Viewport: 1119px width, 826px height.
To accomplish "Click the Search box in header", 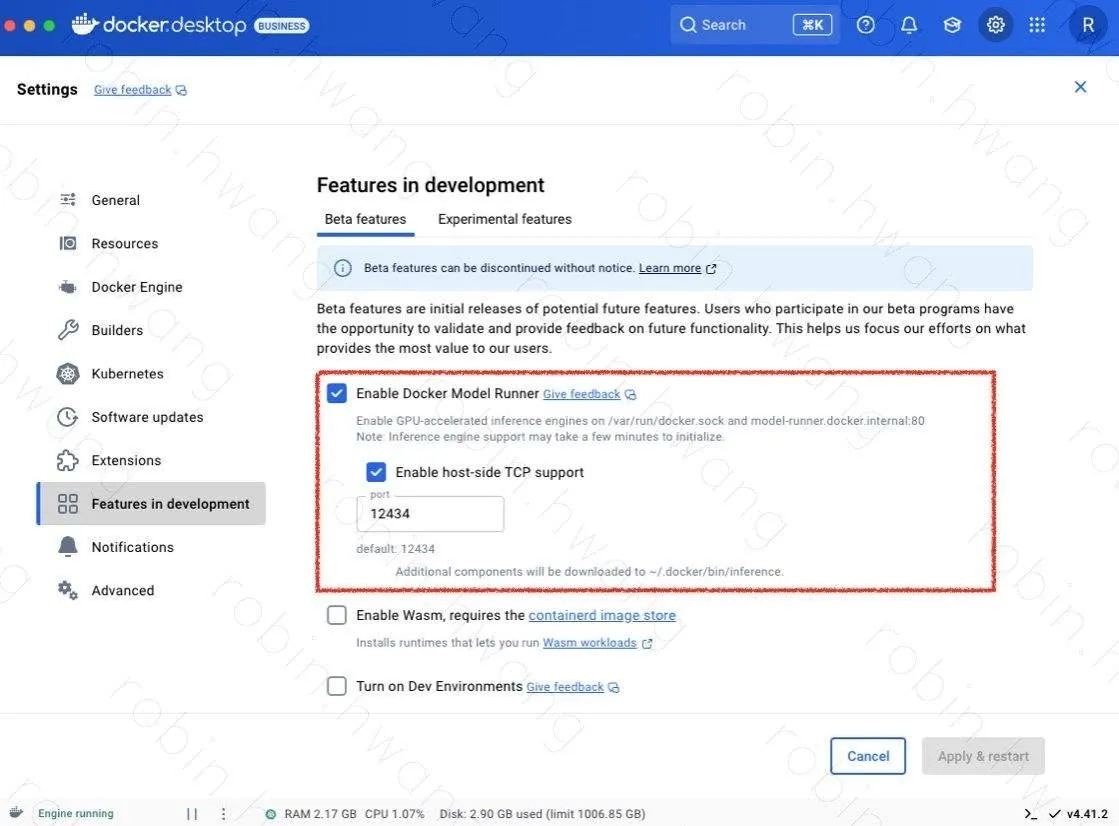I will (755, 25).
